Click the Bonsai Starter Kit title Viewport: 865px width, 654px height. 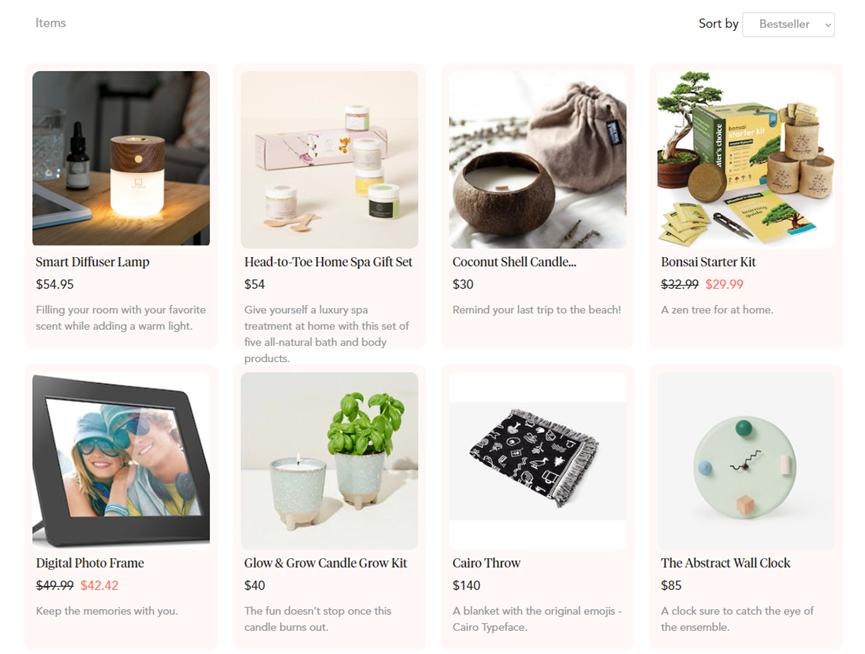point(708,262)
